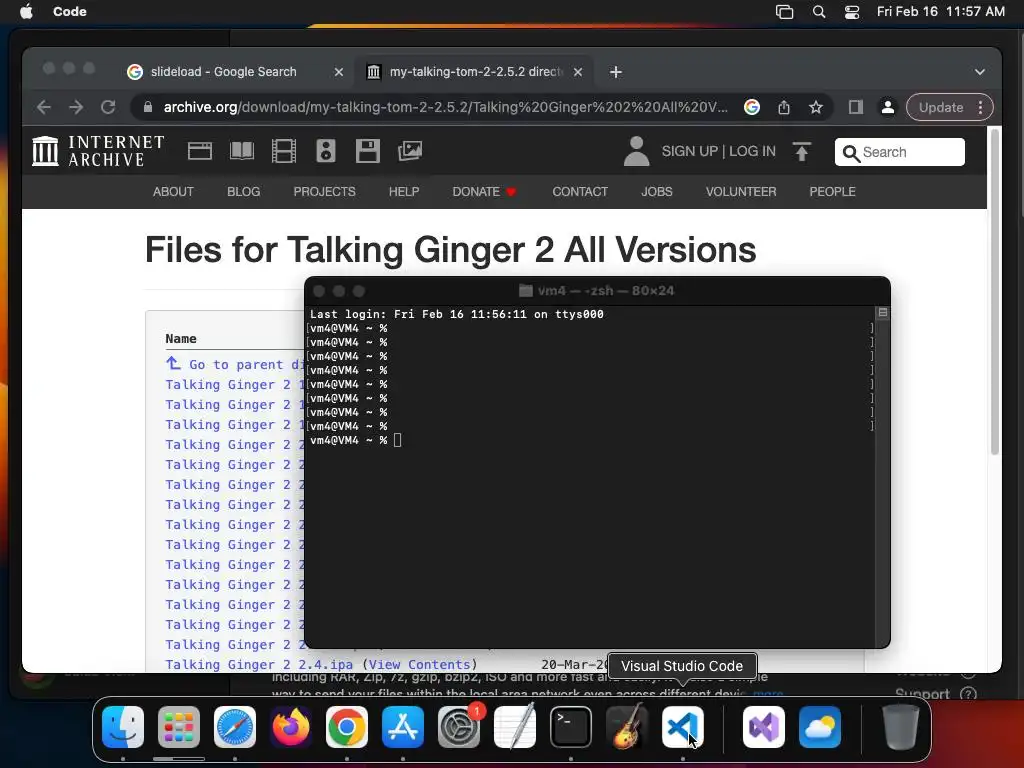Screen dimensions: 1024x768
Task: Switch to slideload Google Search tab
Action: coord(223,72)
